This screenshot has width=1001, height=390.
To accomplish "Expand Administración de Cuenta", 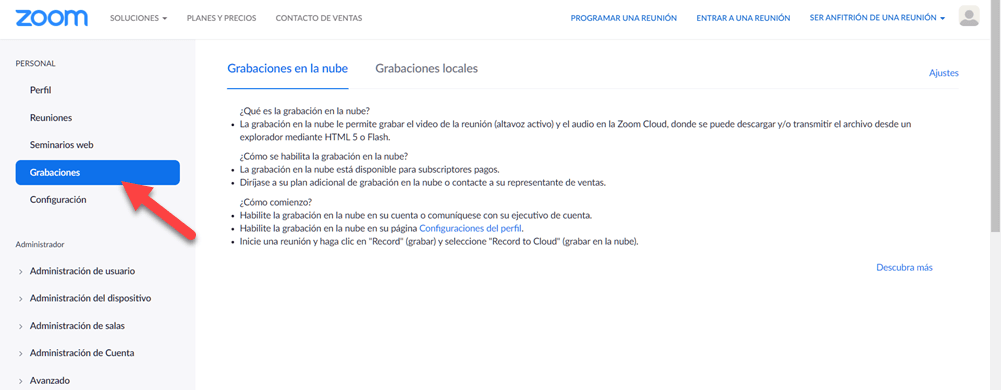I will point(82,353).
